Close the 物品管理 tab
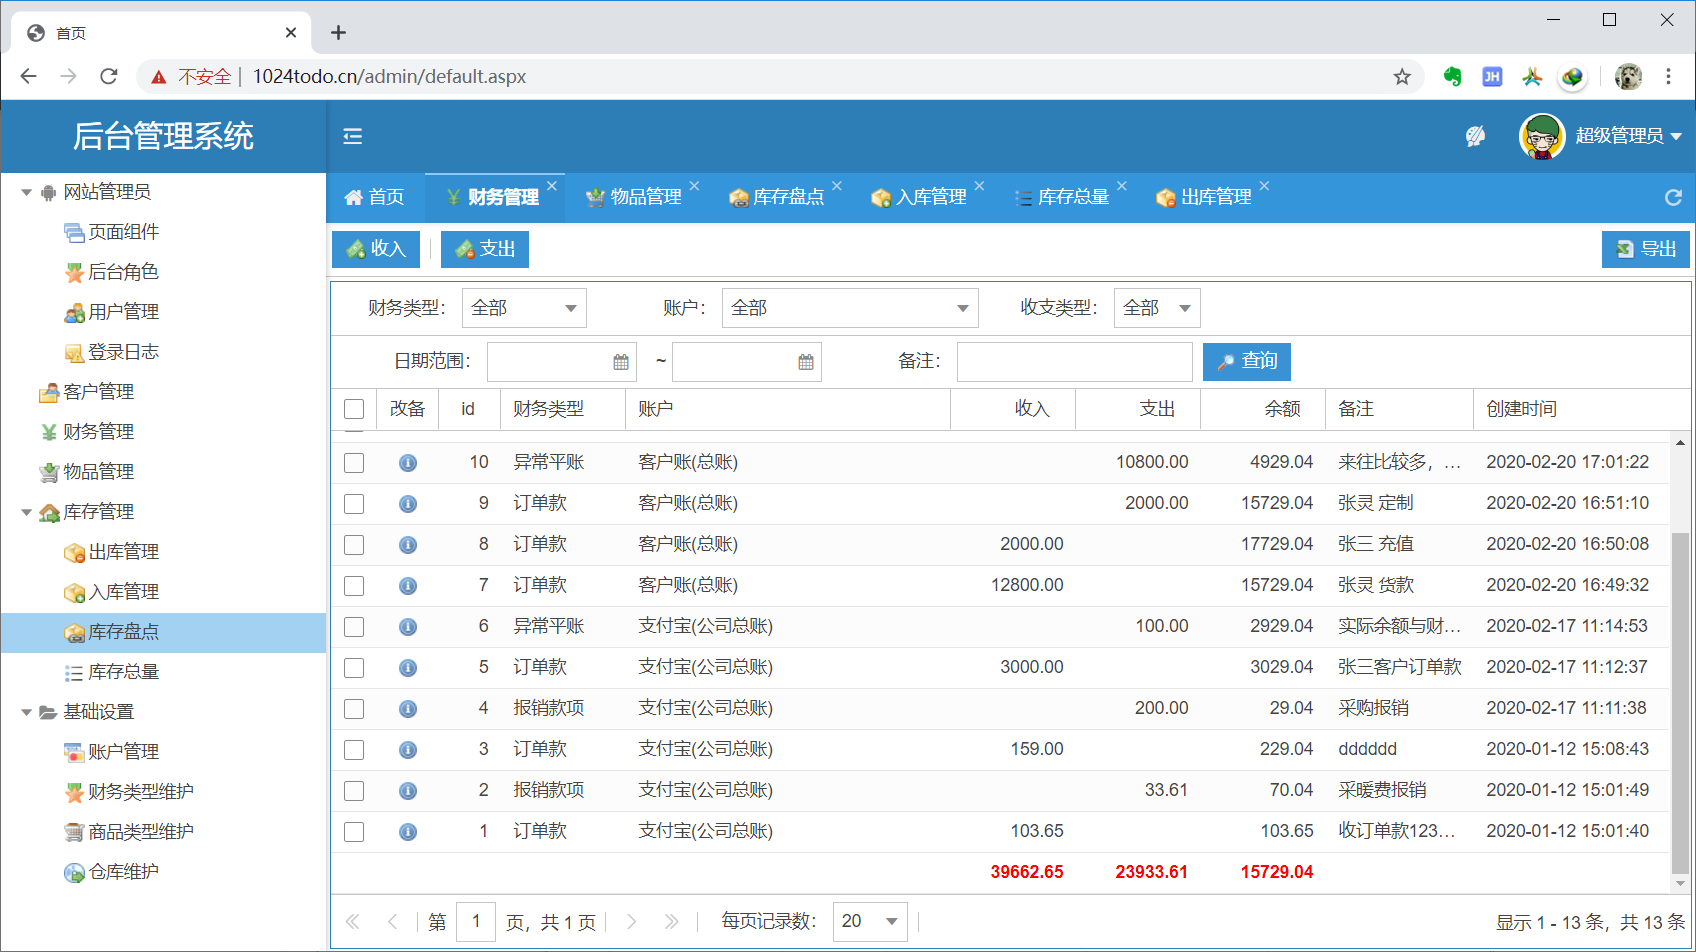The height and width of the screenshot is (952, 1696). point(694,186)
